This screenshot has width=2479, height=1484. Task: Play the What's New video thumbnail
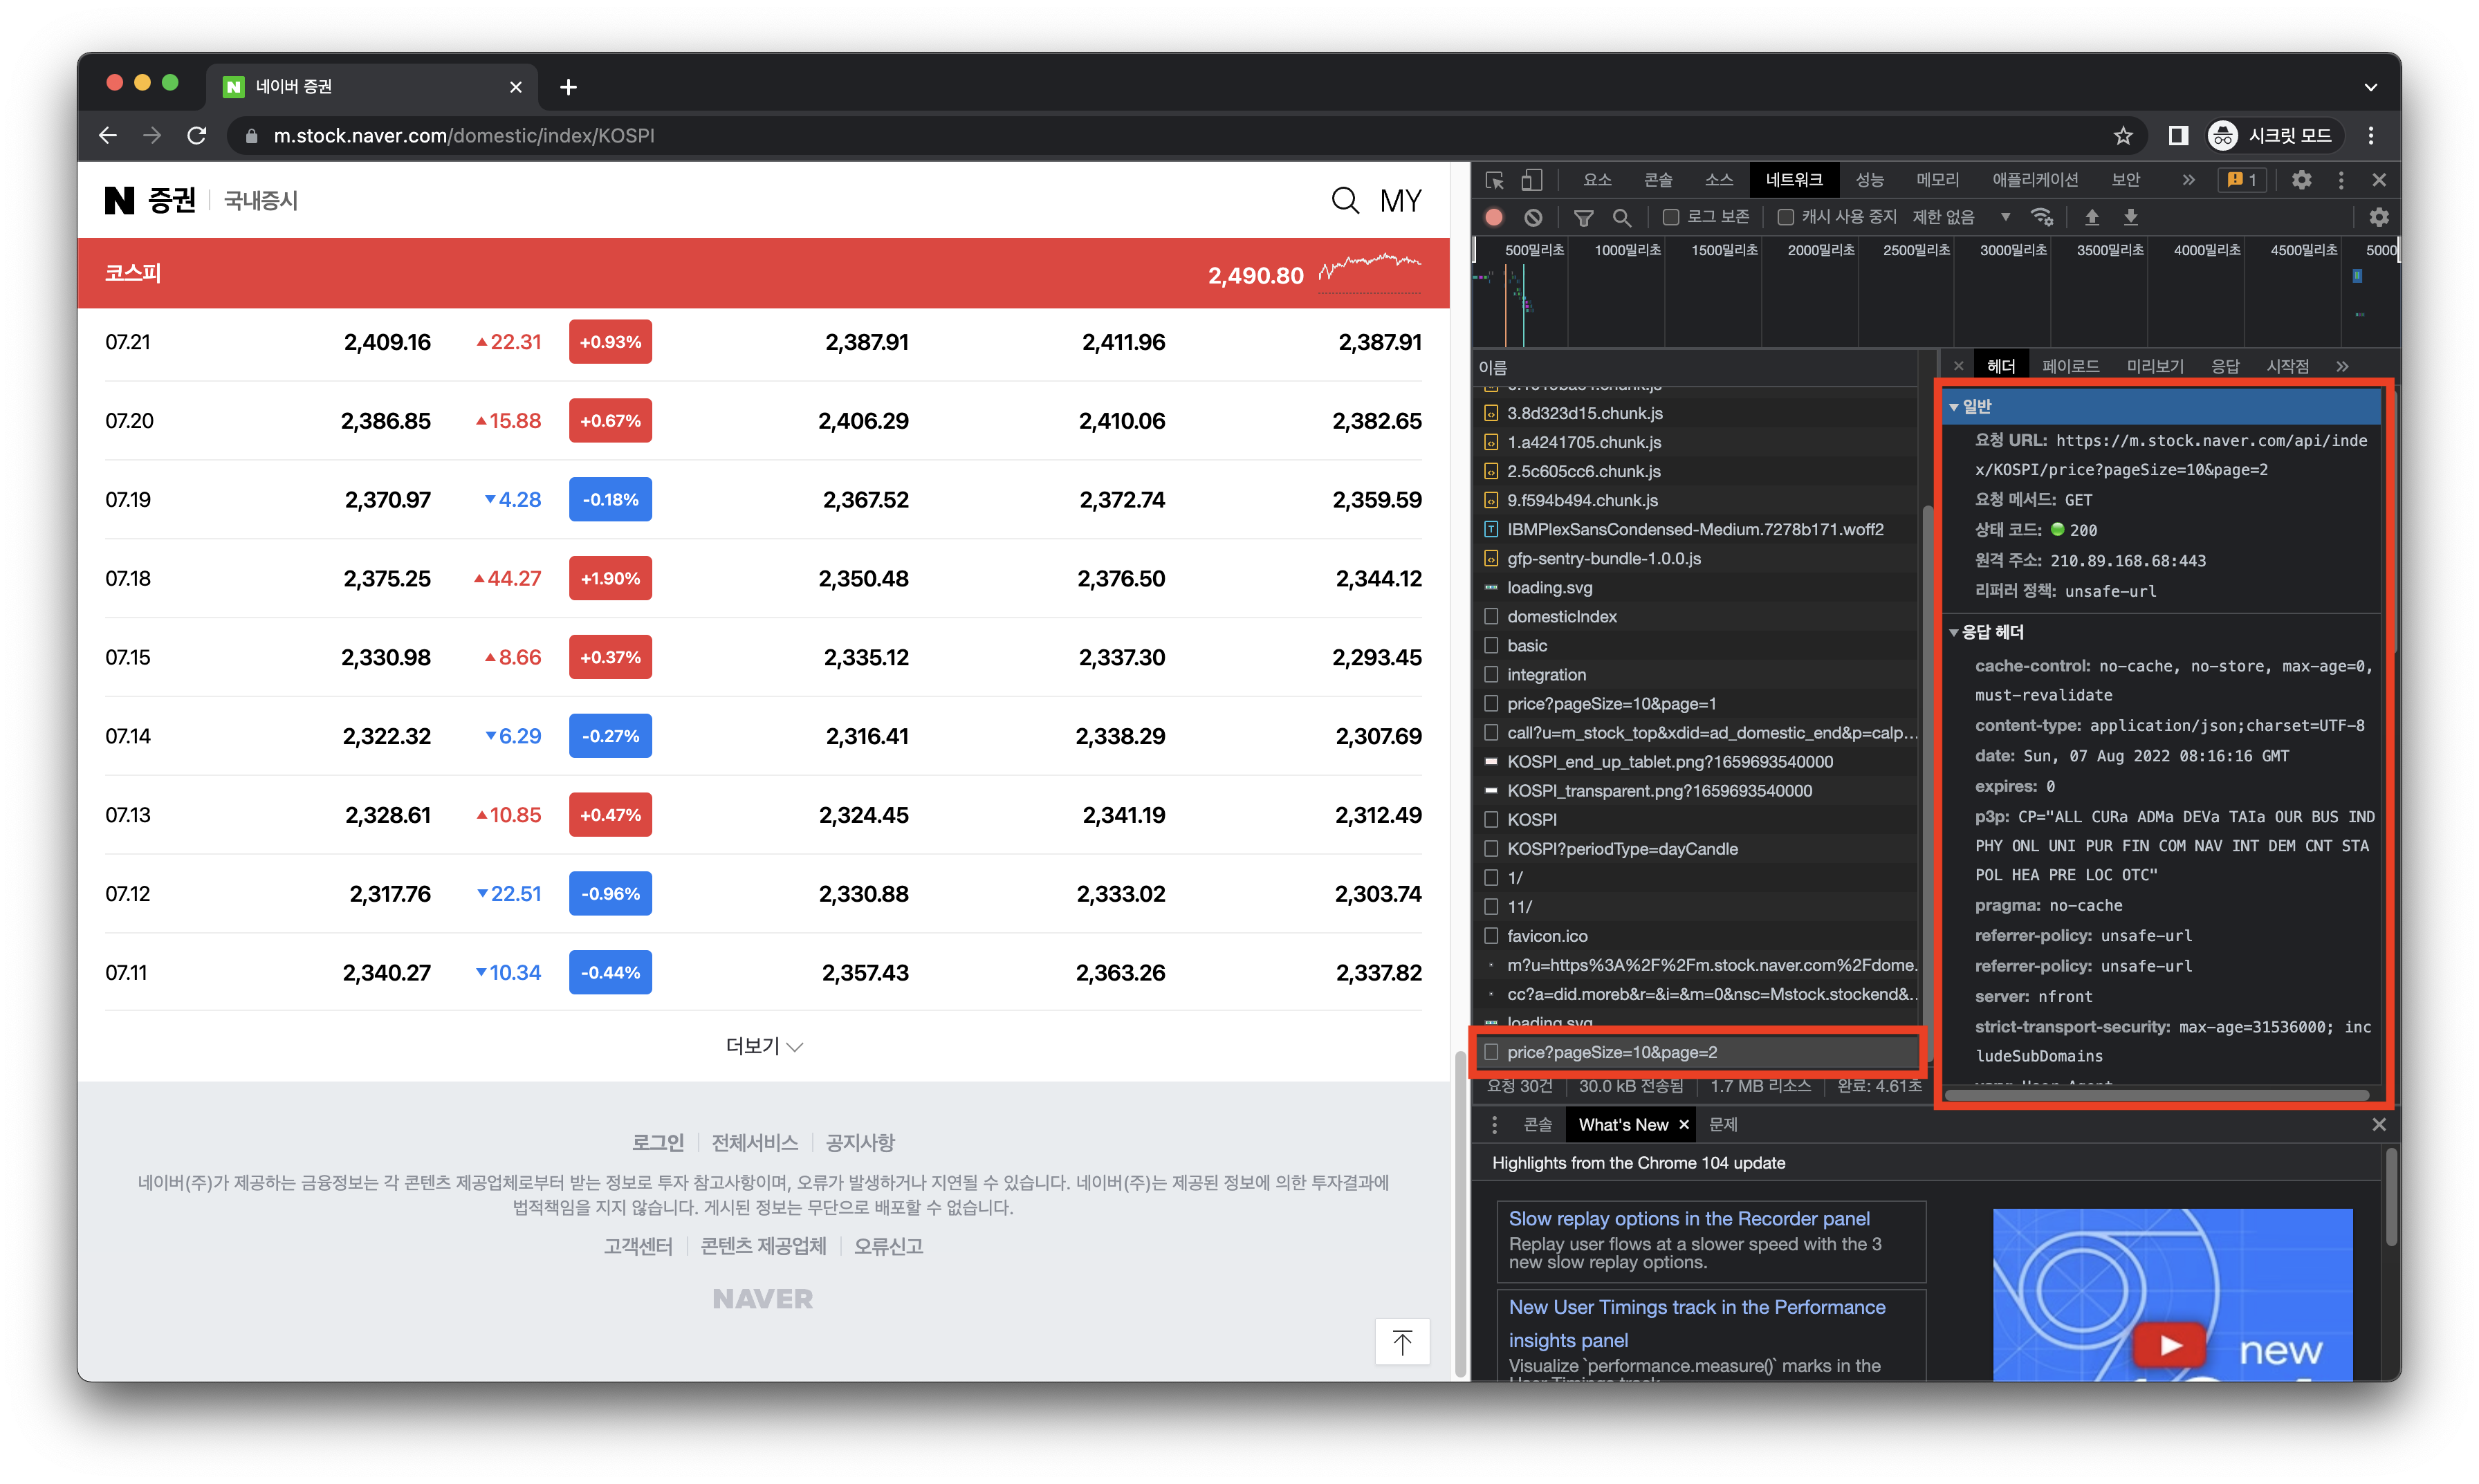[2170, 1345]
